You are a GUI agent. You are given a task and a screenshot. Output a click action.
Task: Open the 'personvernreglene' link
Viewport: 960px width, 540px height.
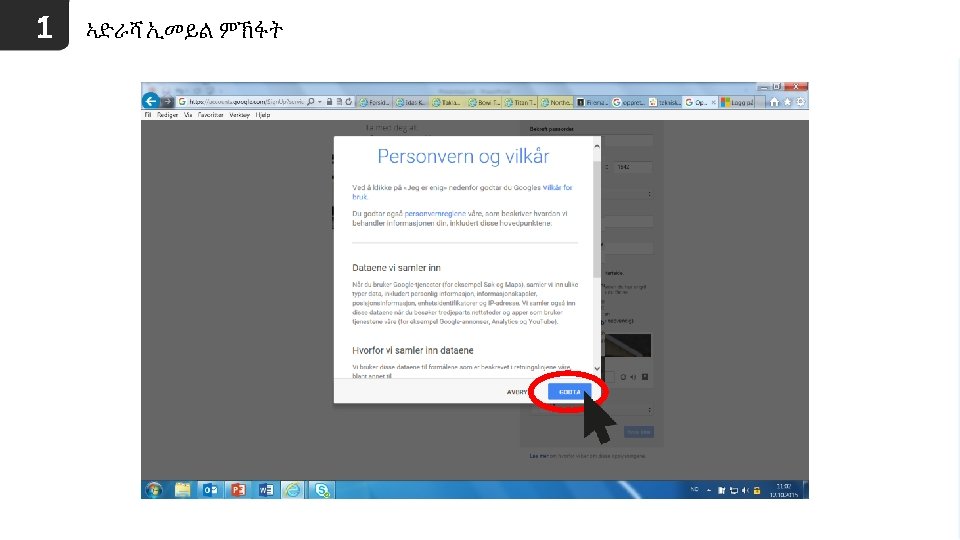[x=435, y=214]
